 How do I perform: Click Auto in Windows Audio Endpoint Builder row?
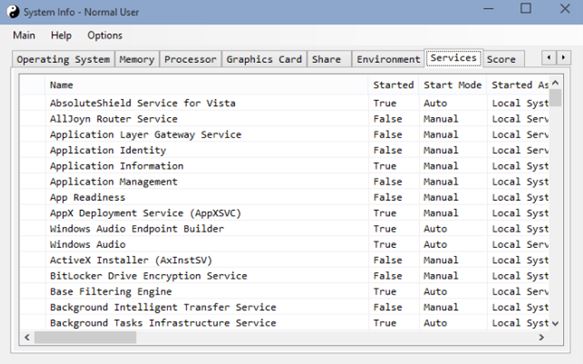click(x=435, y=229)
